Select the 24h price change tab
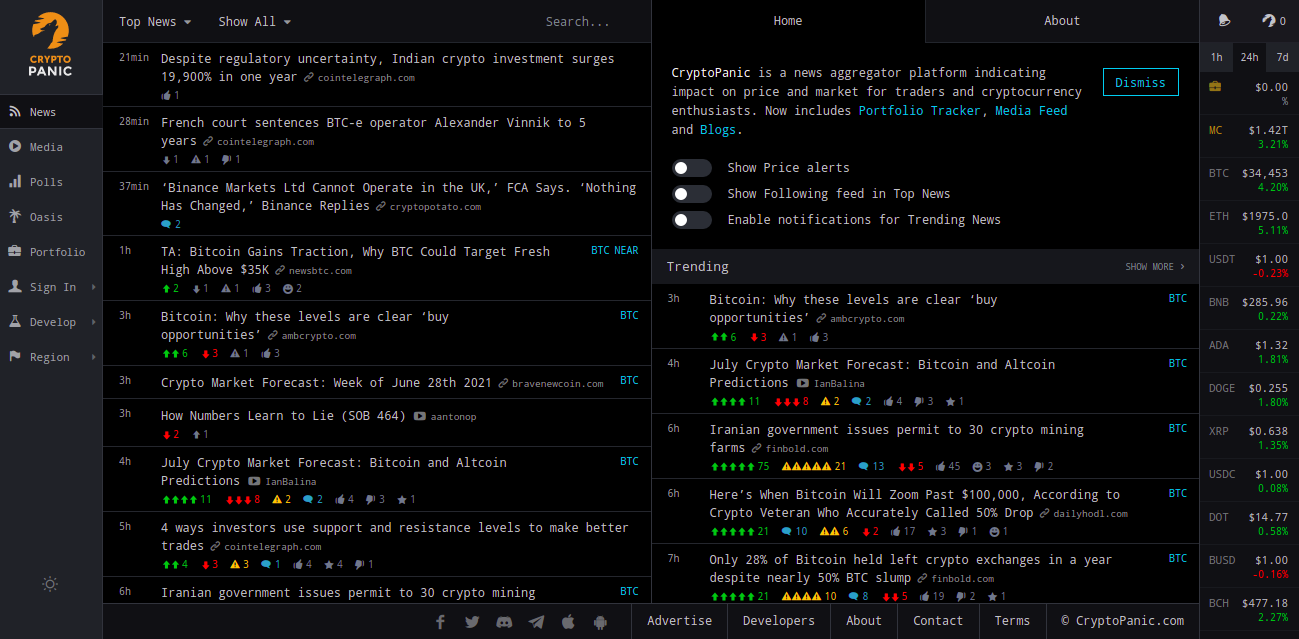1299x639 pixels. [1249, 57]
